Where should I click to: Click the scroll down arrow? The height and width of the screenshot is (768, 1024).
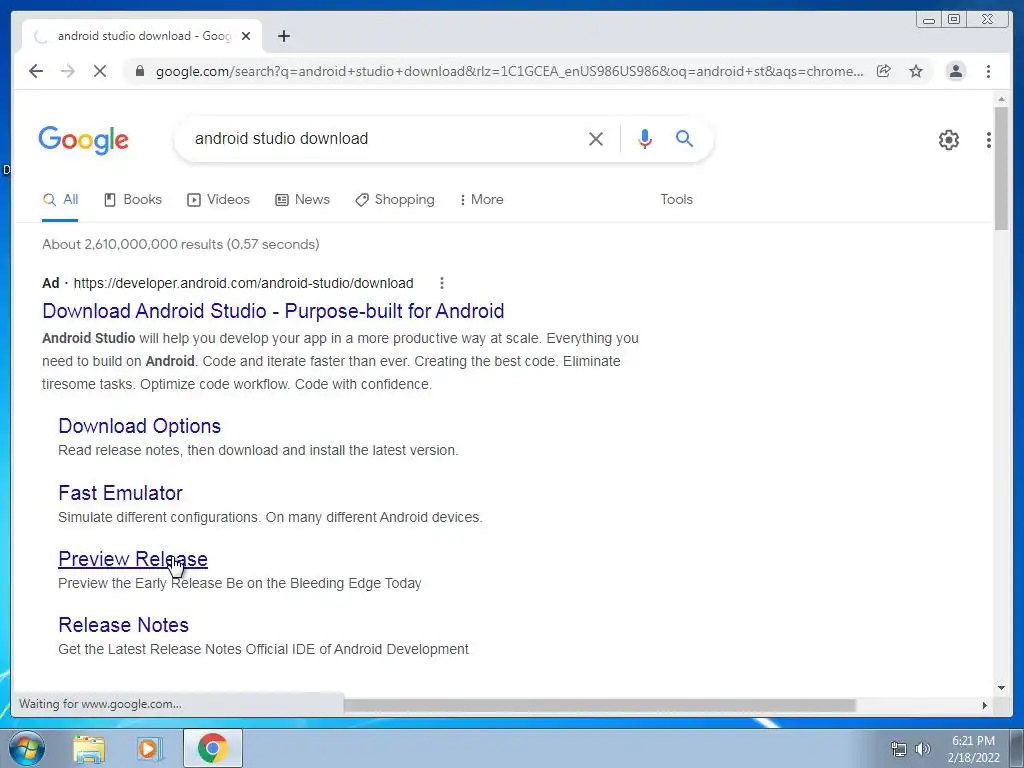(1001, 687)
